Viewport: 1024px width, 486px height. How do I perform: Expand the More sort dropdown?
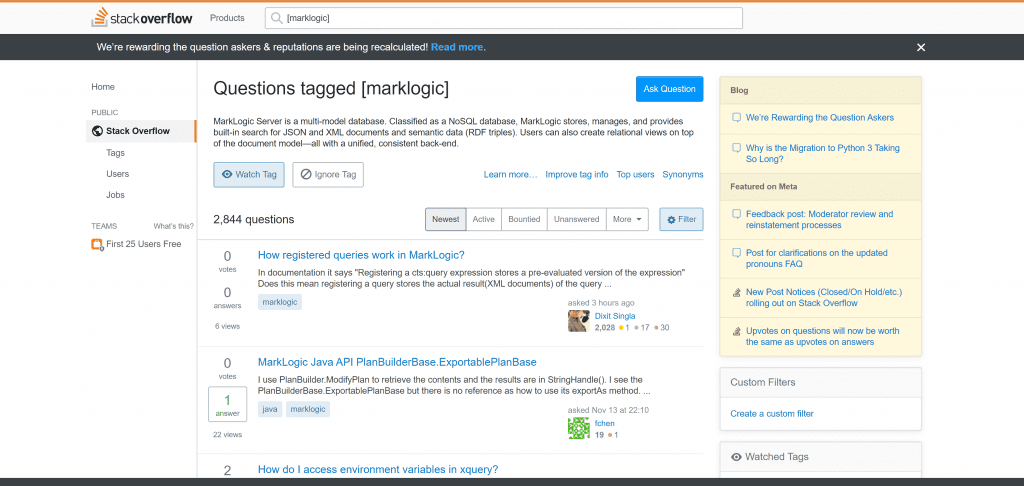click(628, 219)
